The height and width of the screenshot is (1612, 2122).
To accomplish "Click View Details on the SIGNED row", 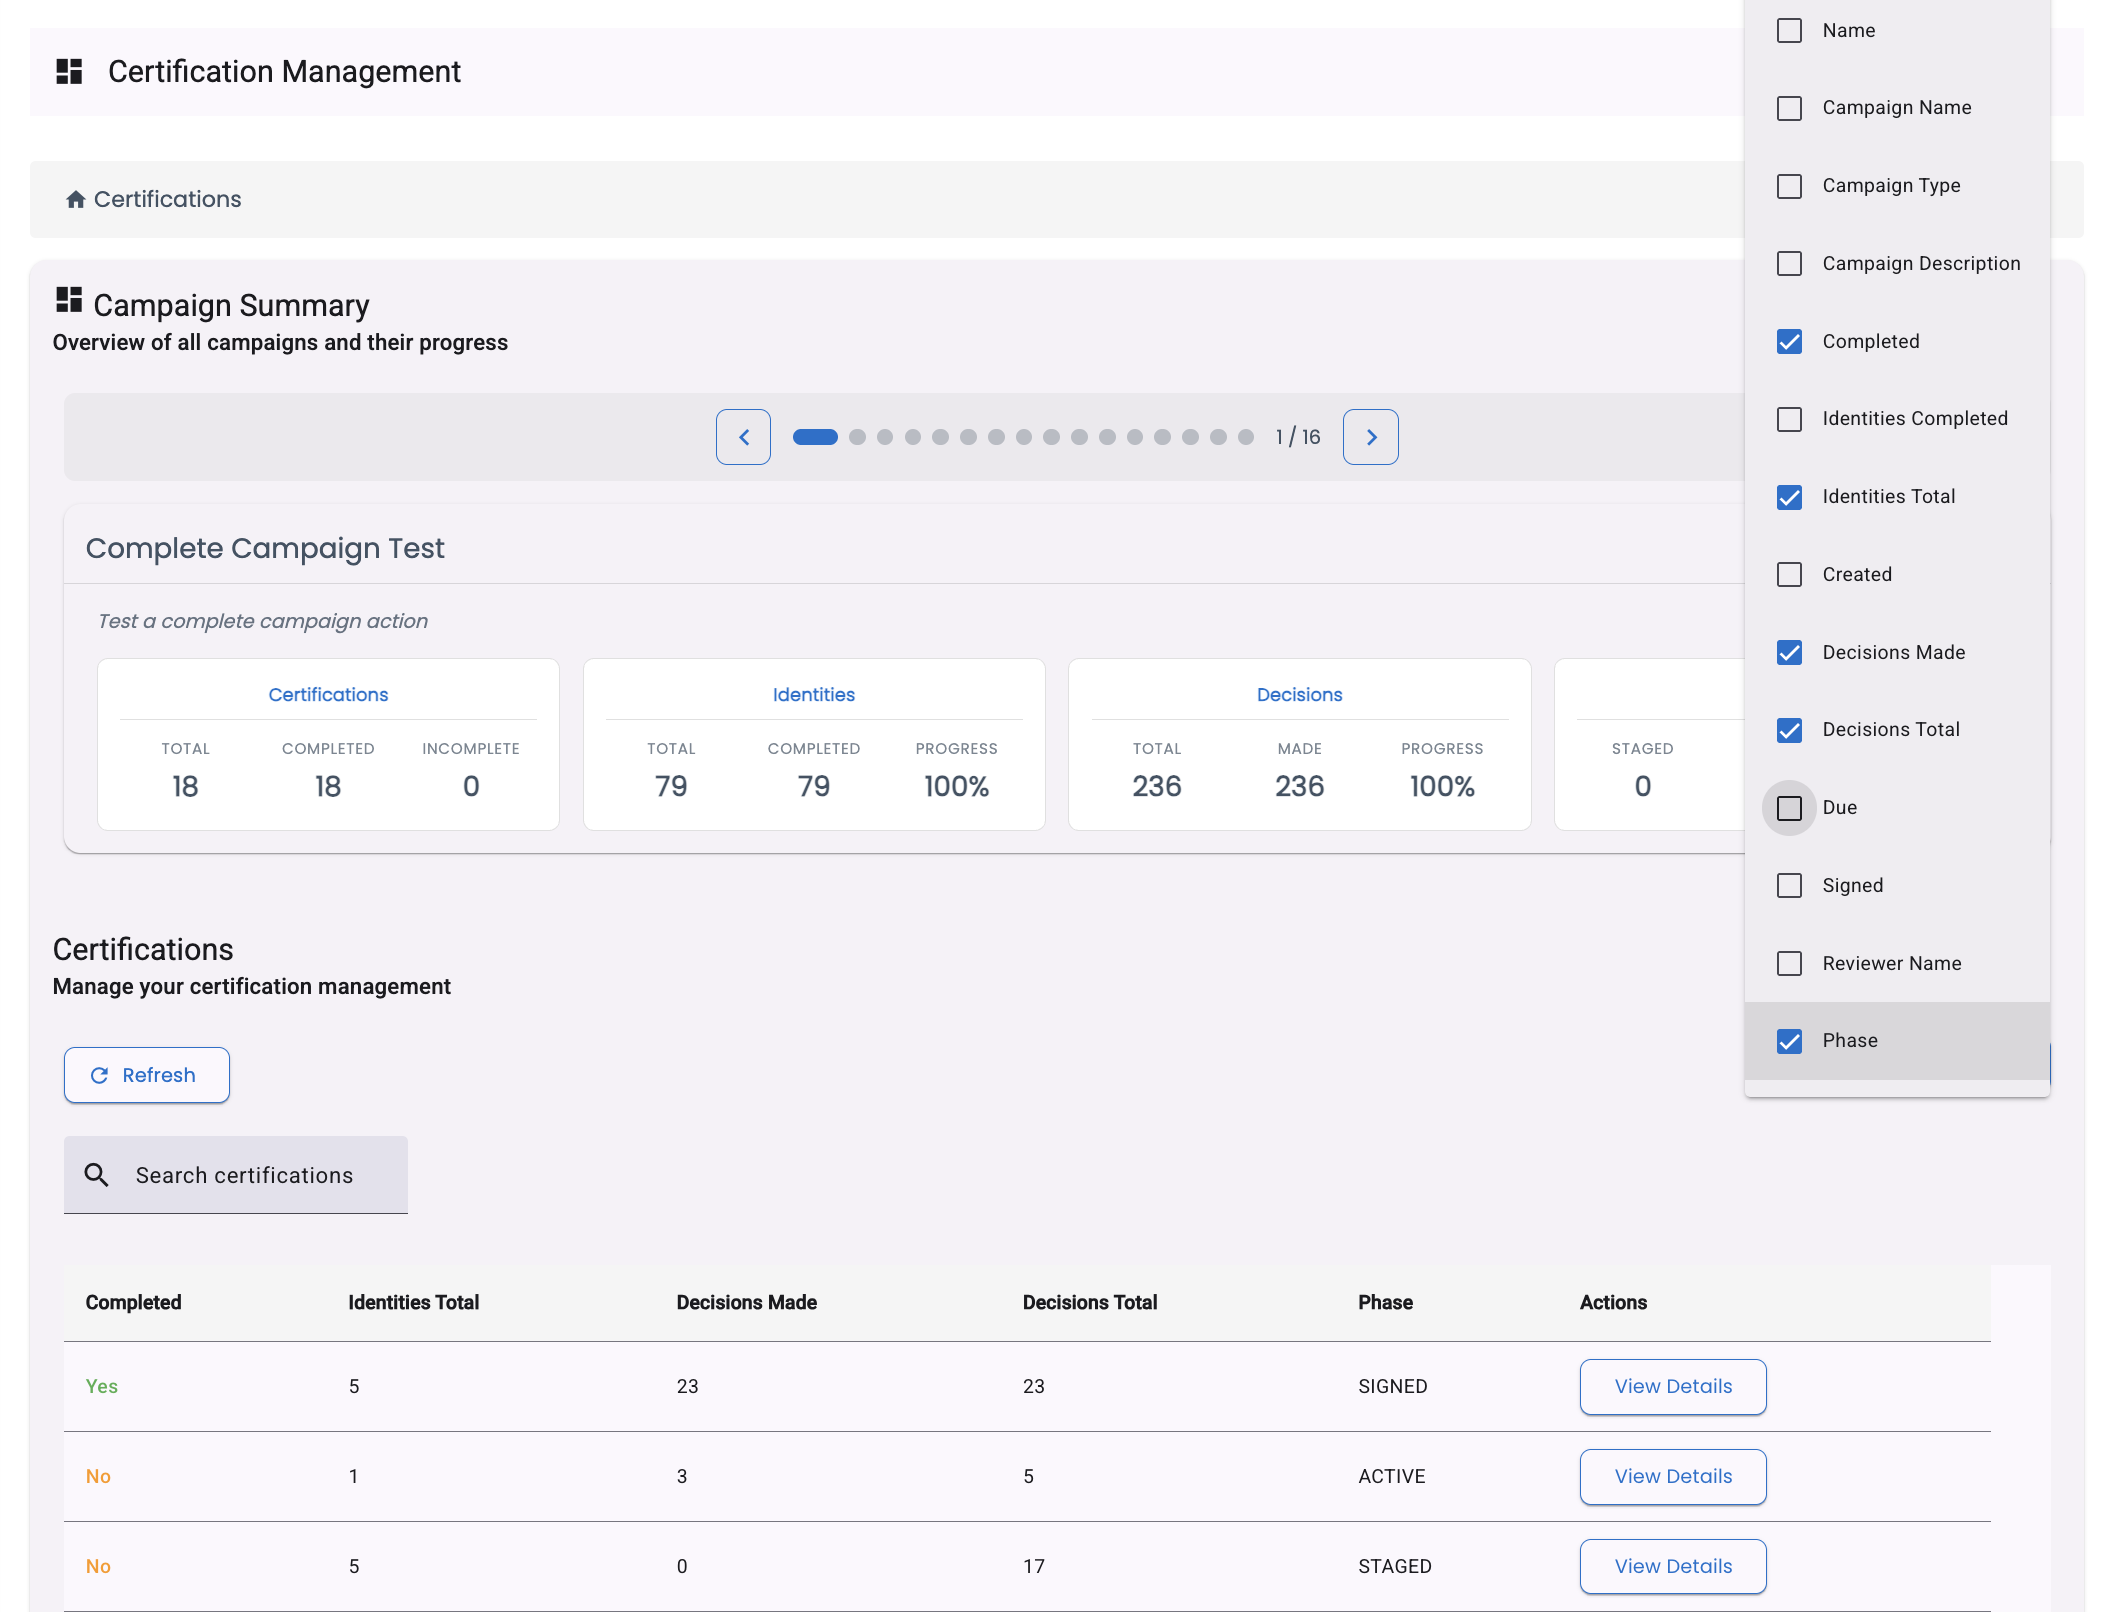I will point(1672,1386).
